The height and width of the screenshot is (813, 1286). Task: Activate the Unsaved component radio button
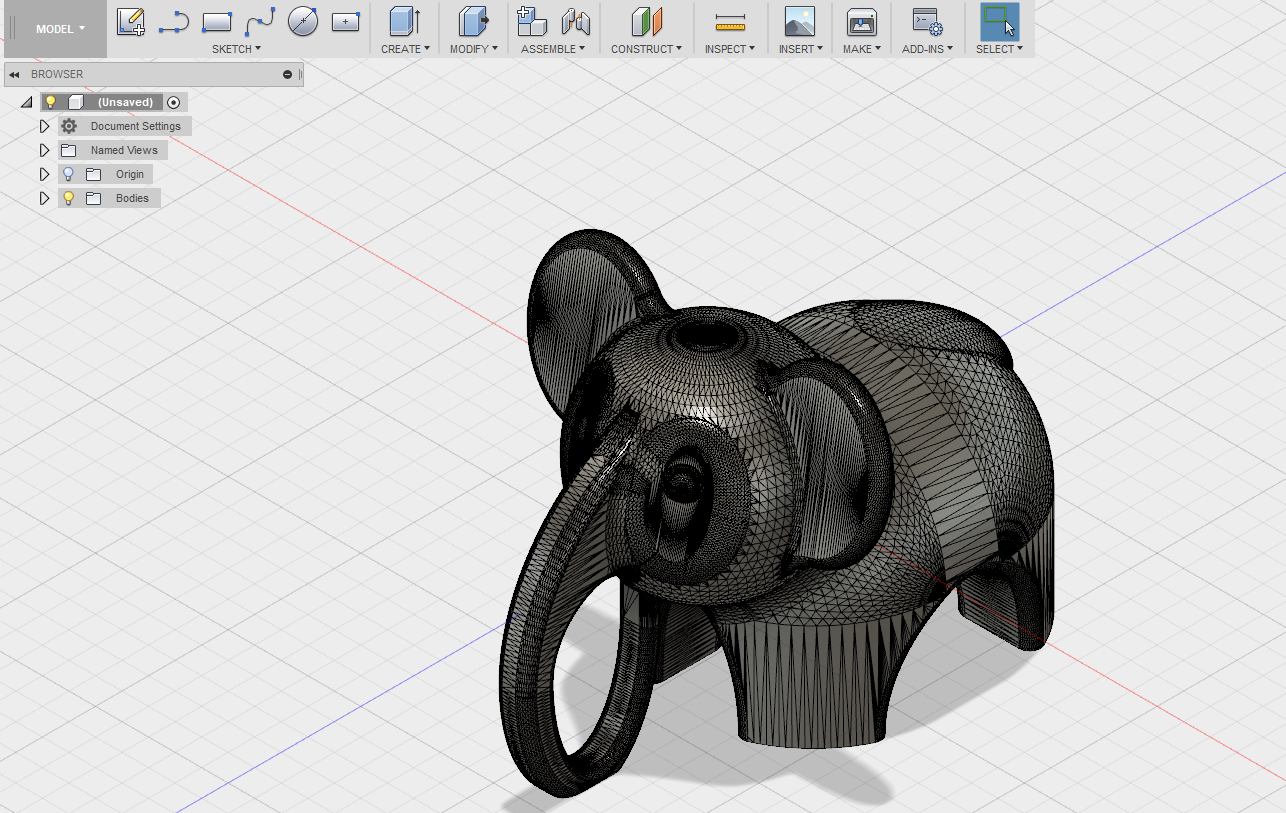(x=174, y=102)
